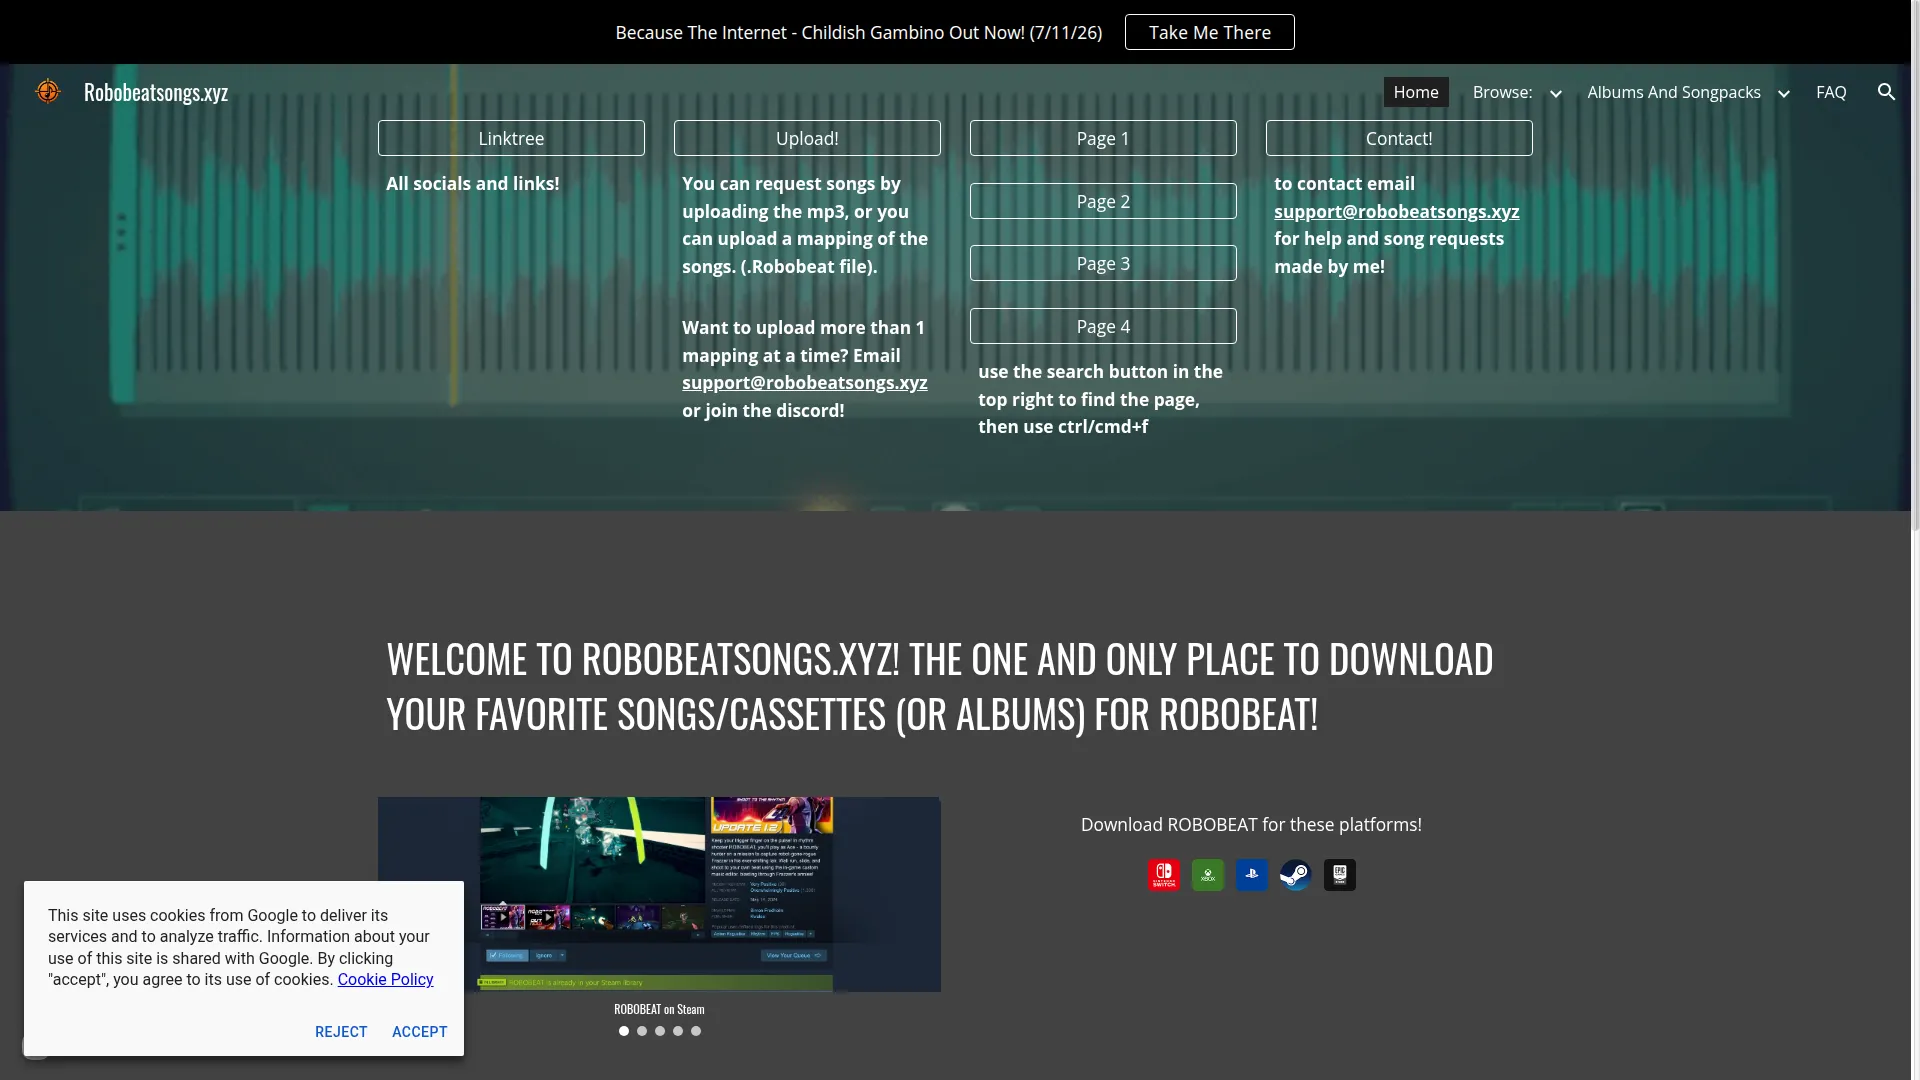Select fifth carousel dot indicator

[696, 1031]
